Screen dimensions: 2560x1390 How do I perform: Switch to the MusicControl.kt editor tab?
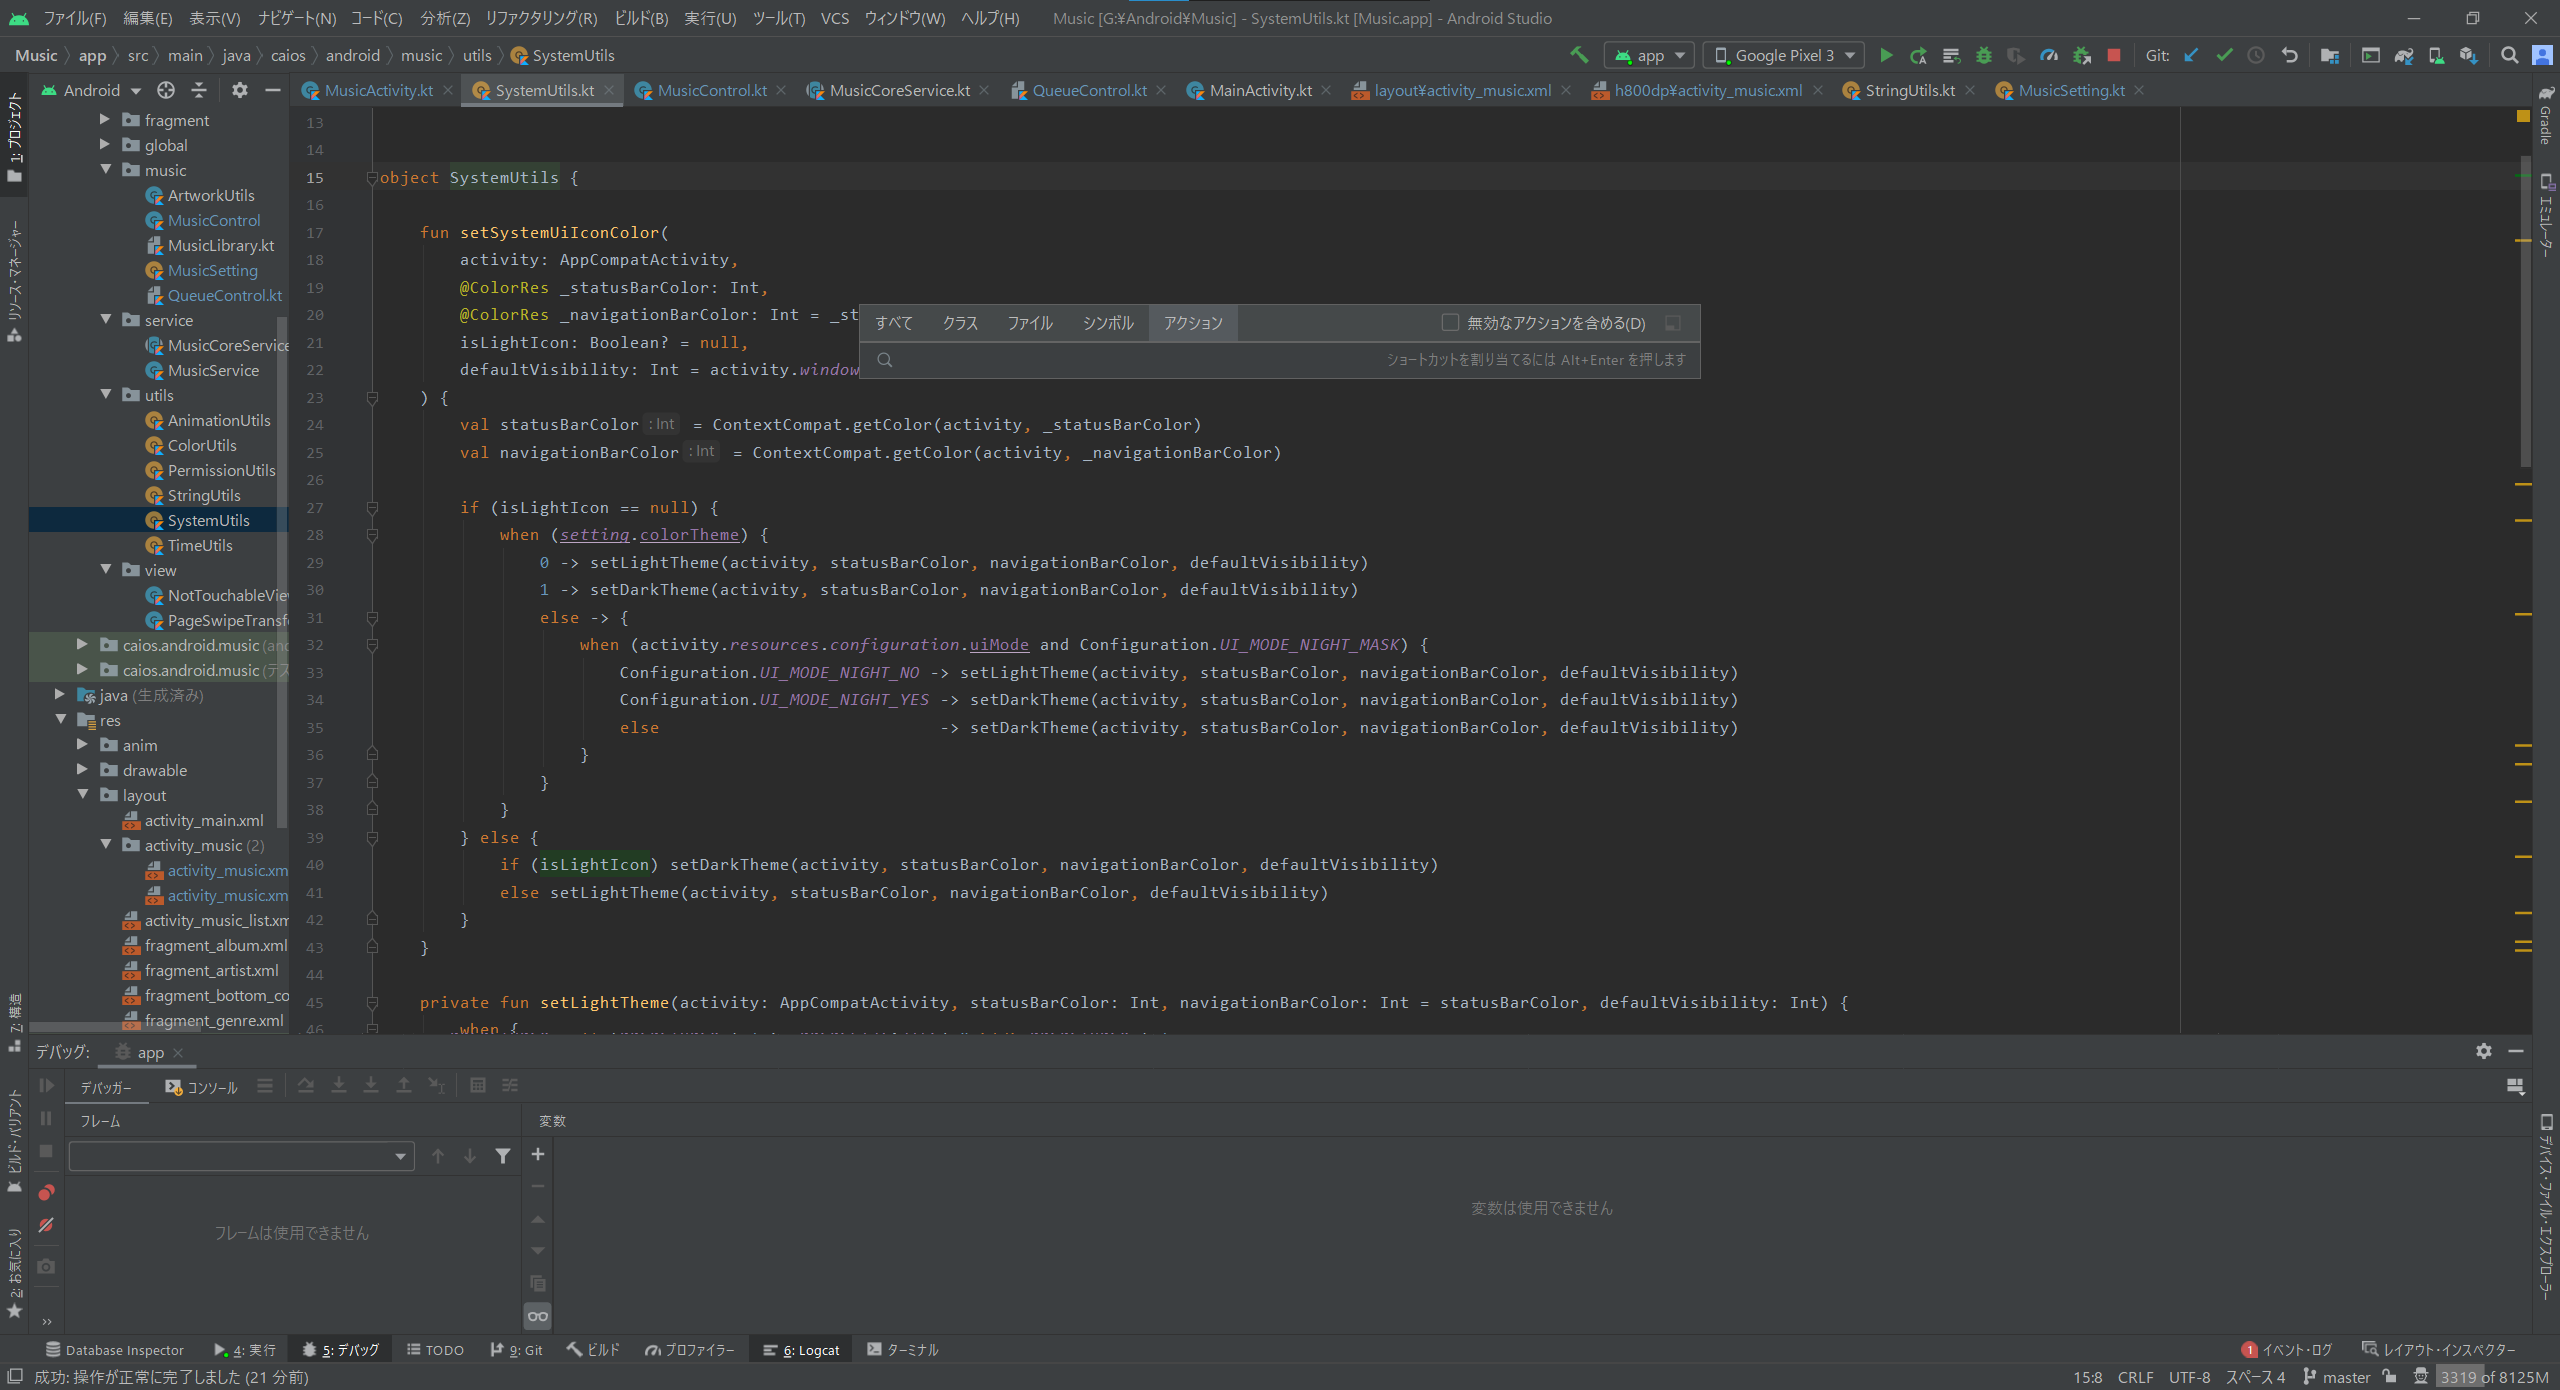click(x=711, y=90)
